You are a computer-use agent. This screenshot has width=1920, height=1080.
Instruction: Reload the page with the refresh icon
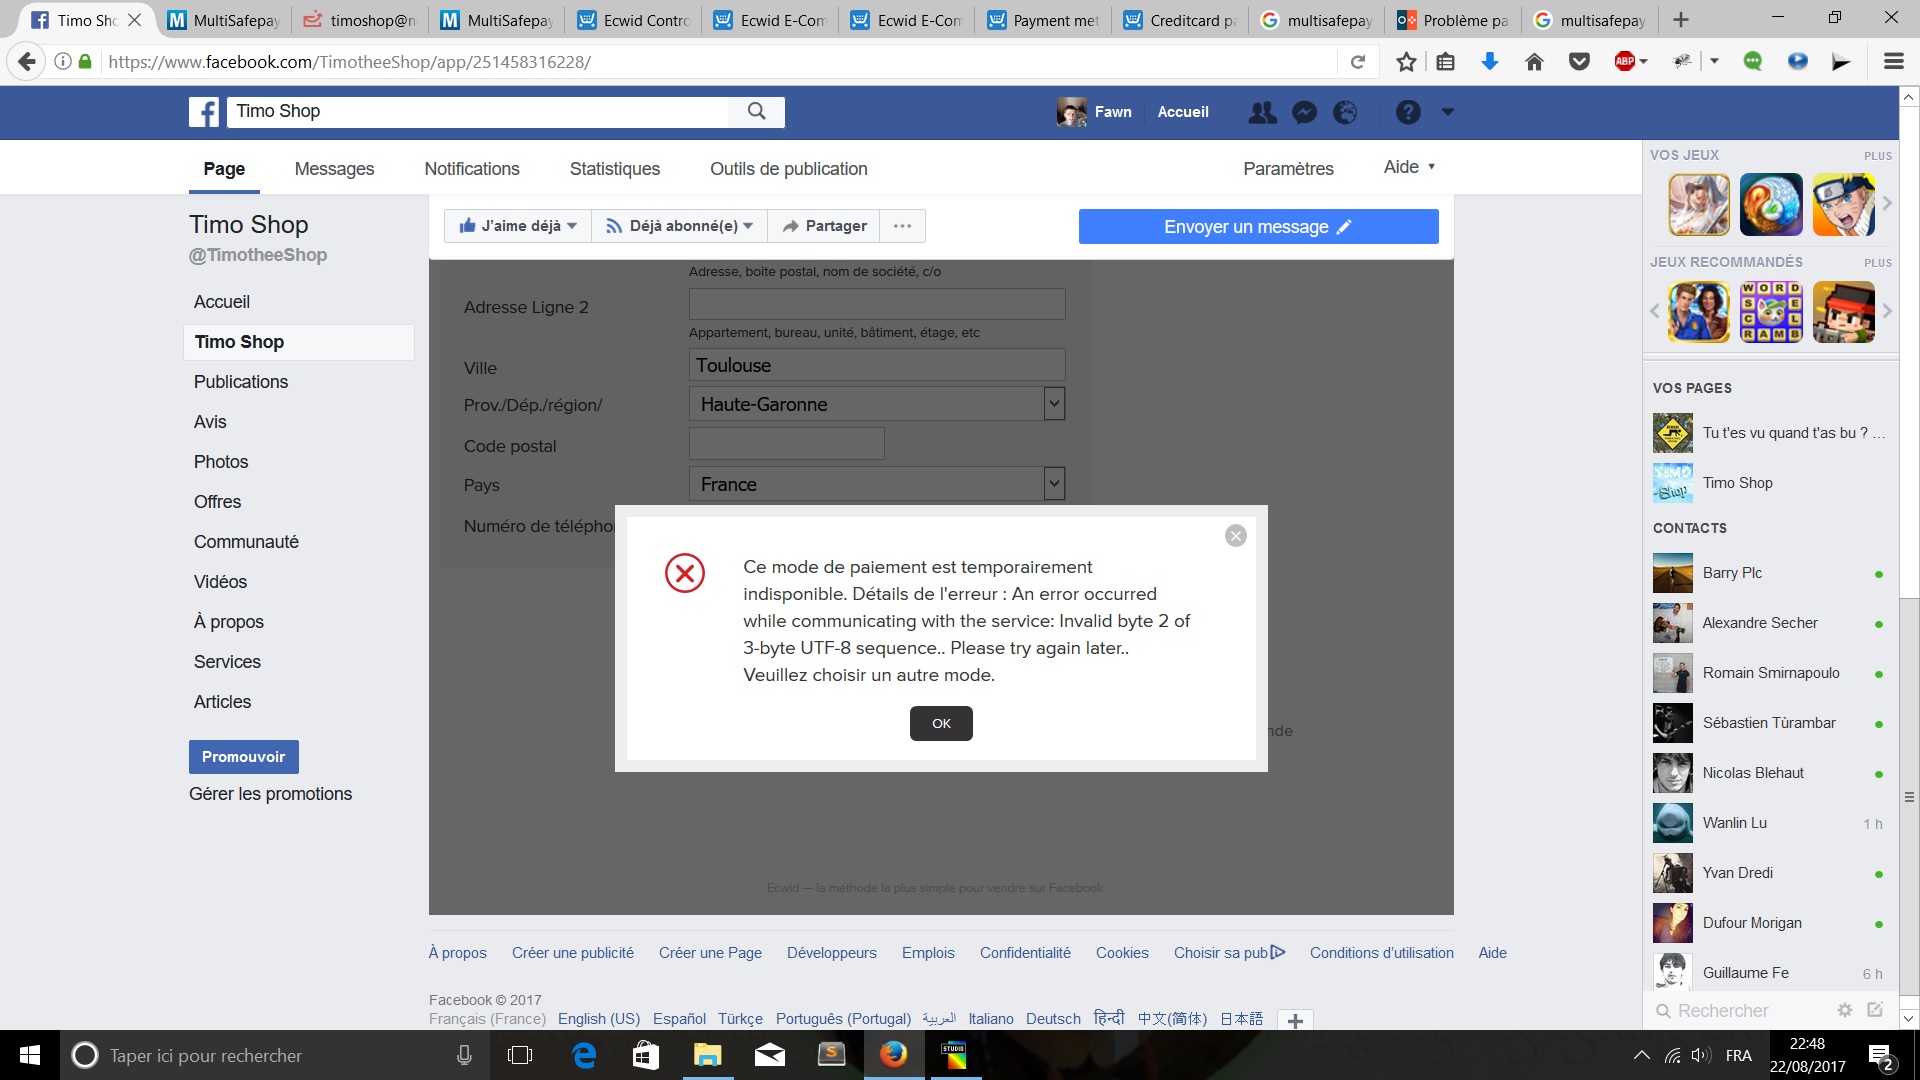pos(1358,62)
